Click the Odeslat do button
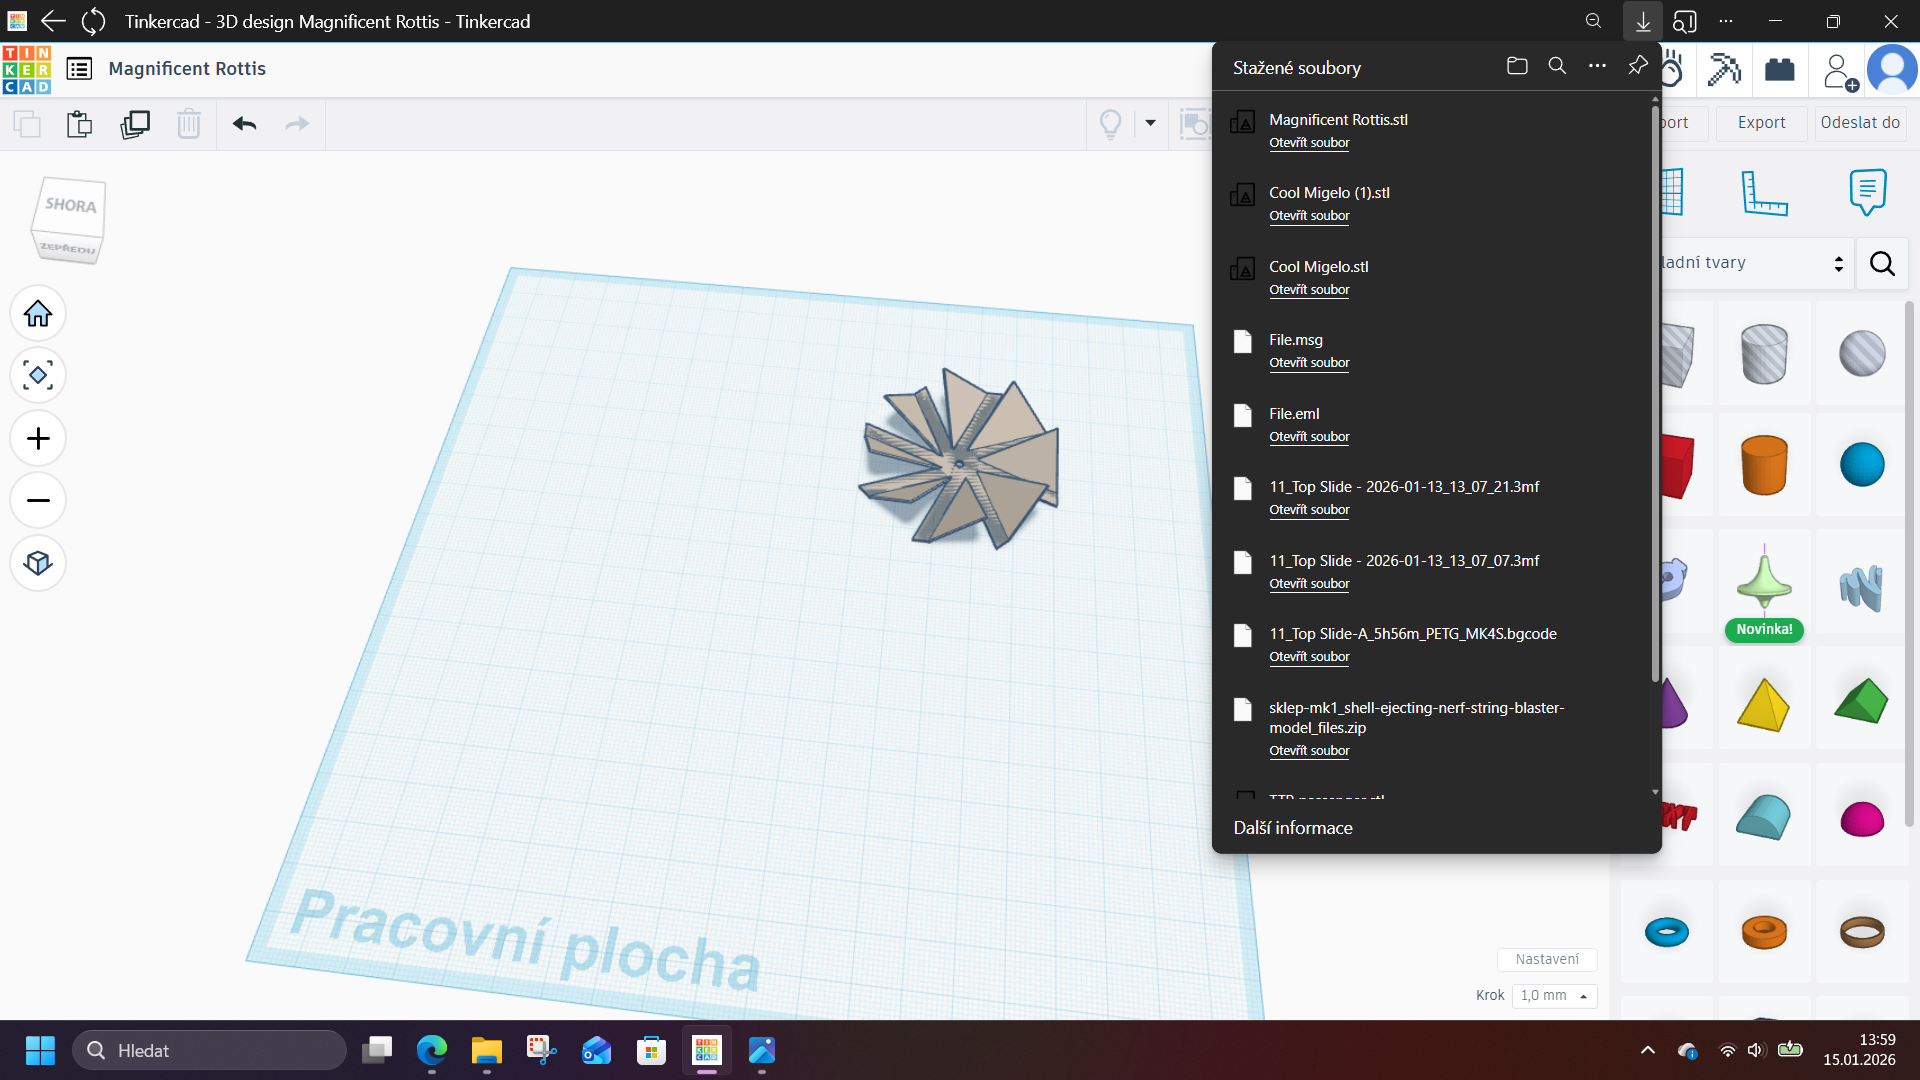 (x=1860, y=123)
